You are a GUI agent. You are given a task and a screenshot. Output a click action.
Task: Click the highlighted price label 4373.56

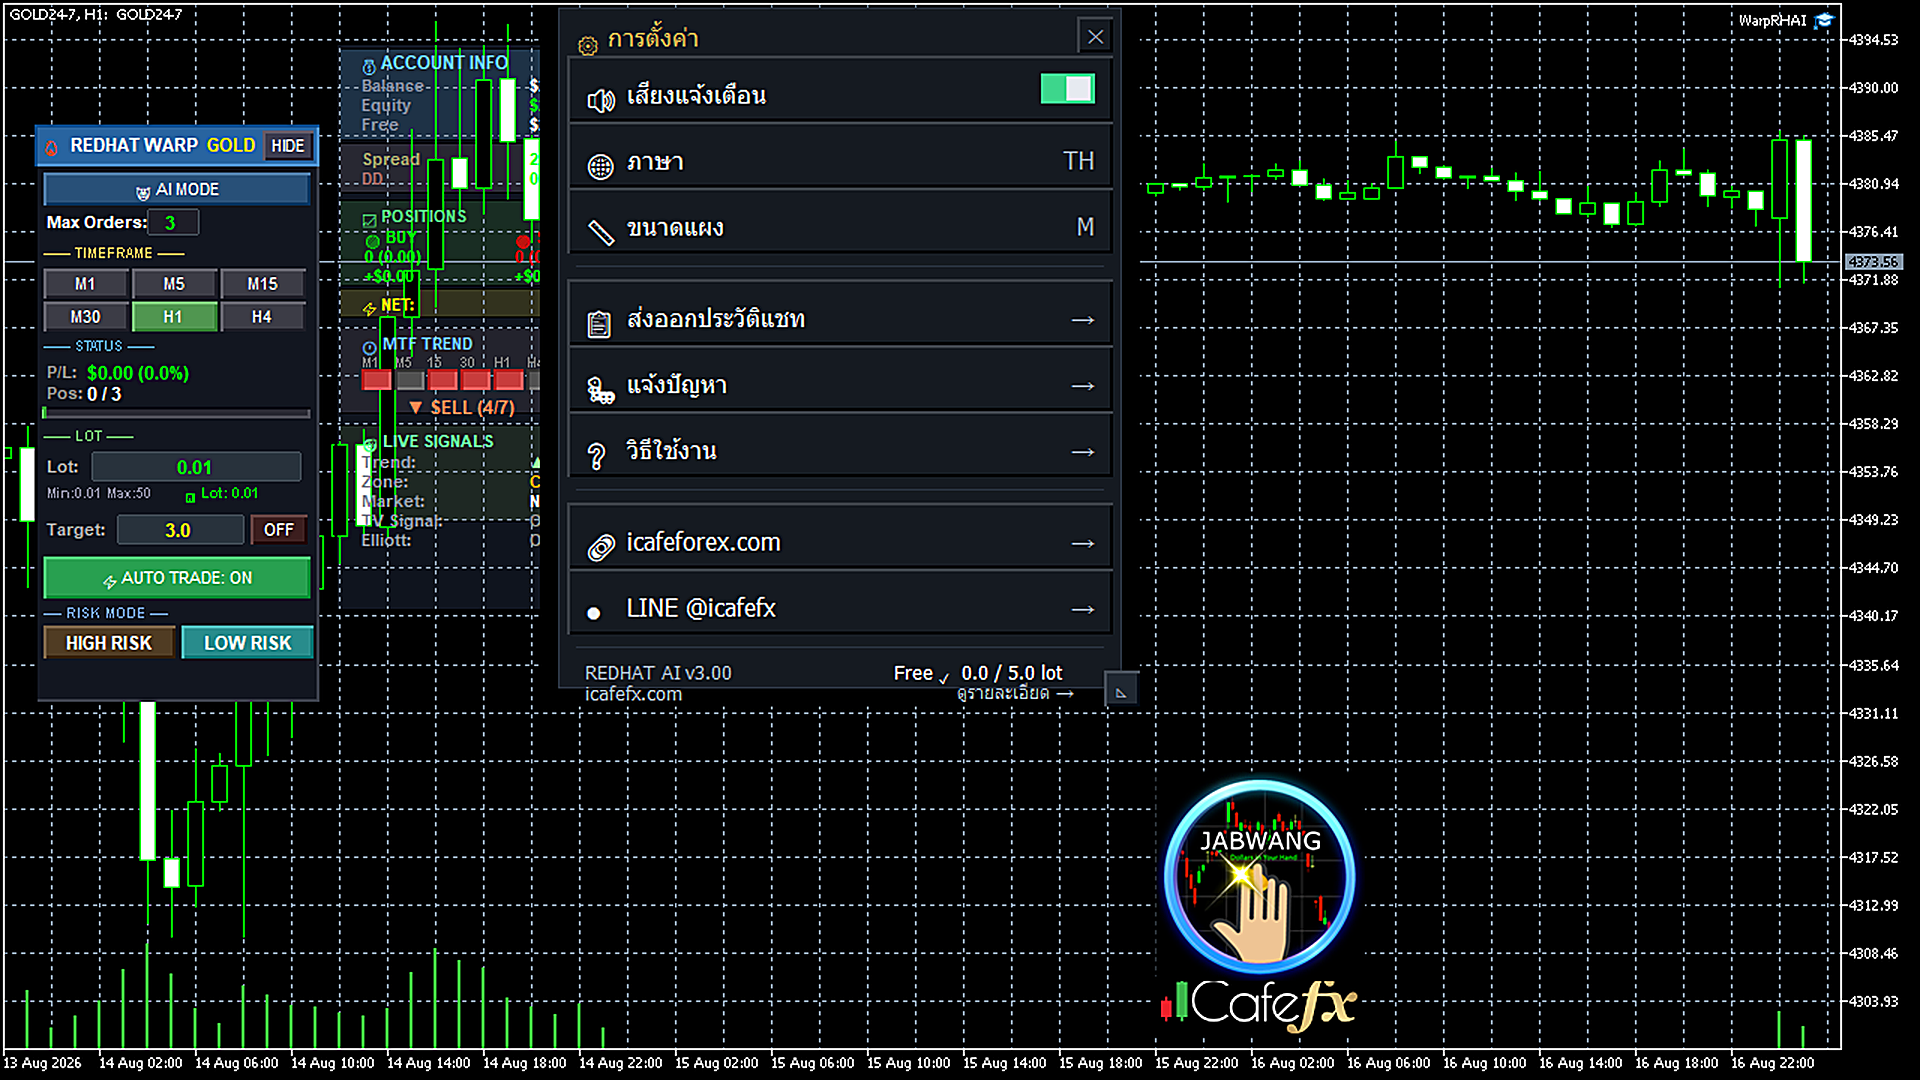(x=1873, y=262)
